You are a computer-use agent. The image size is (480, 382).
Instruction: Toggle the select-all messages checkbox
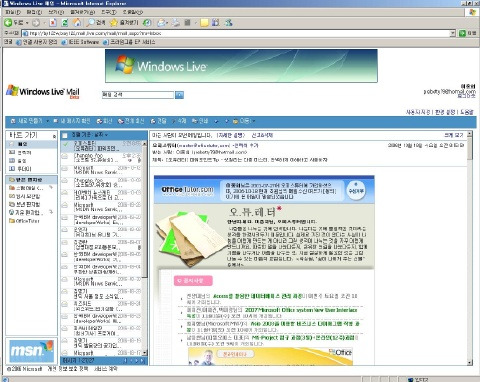tap(65, 135)
